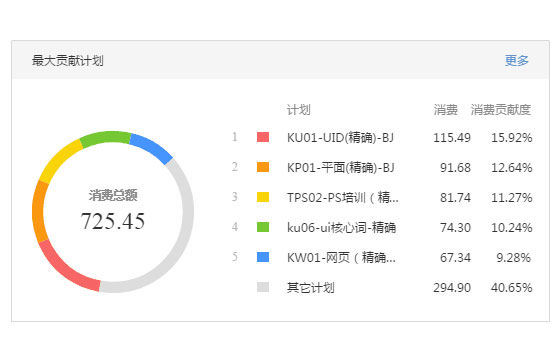Select plan KP01-平面(精确)-BJ
560x360 pixels.
tap(340, 168)
